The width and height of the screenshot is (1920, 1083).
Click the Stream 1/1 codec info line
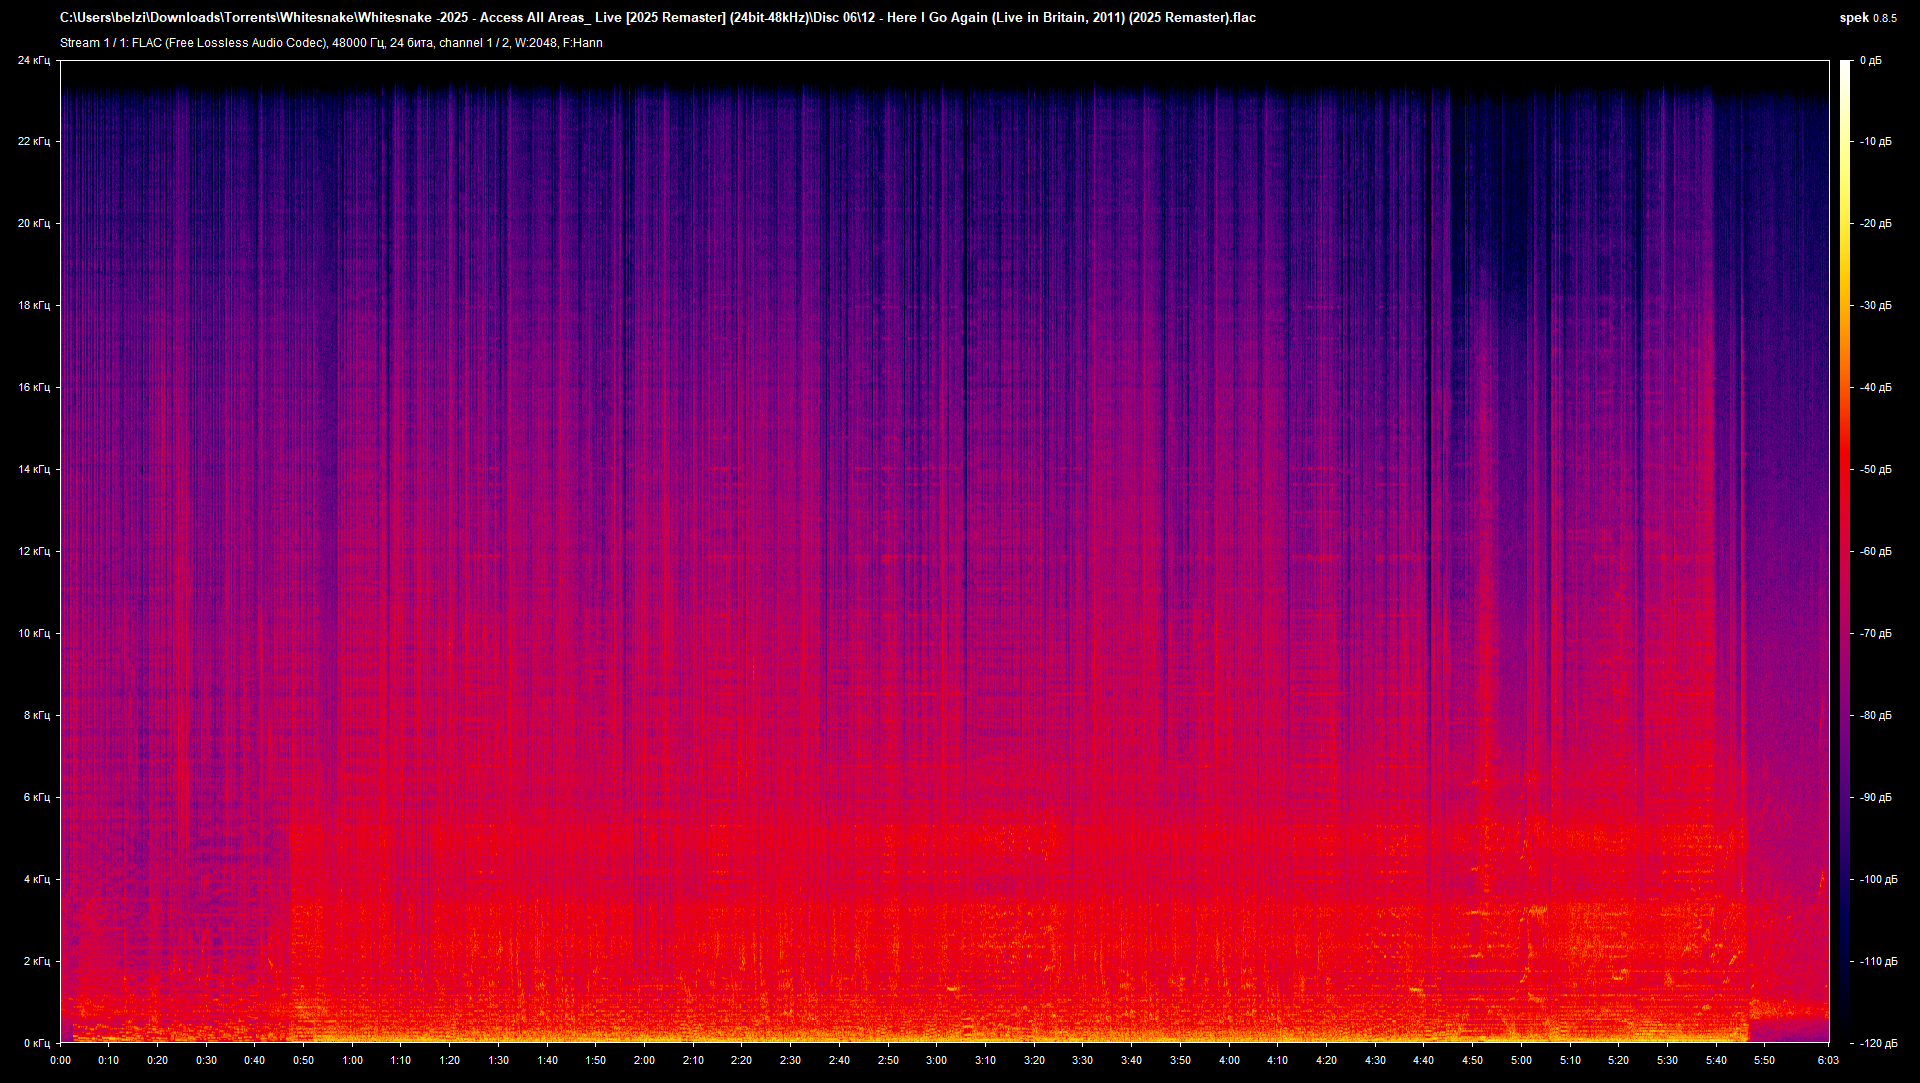click(331, 43)
